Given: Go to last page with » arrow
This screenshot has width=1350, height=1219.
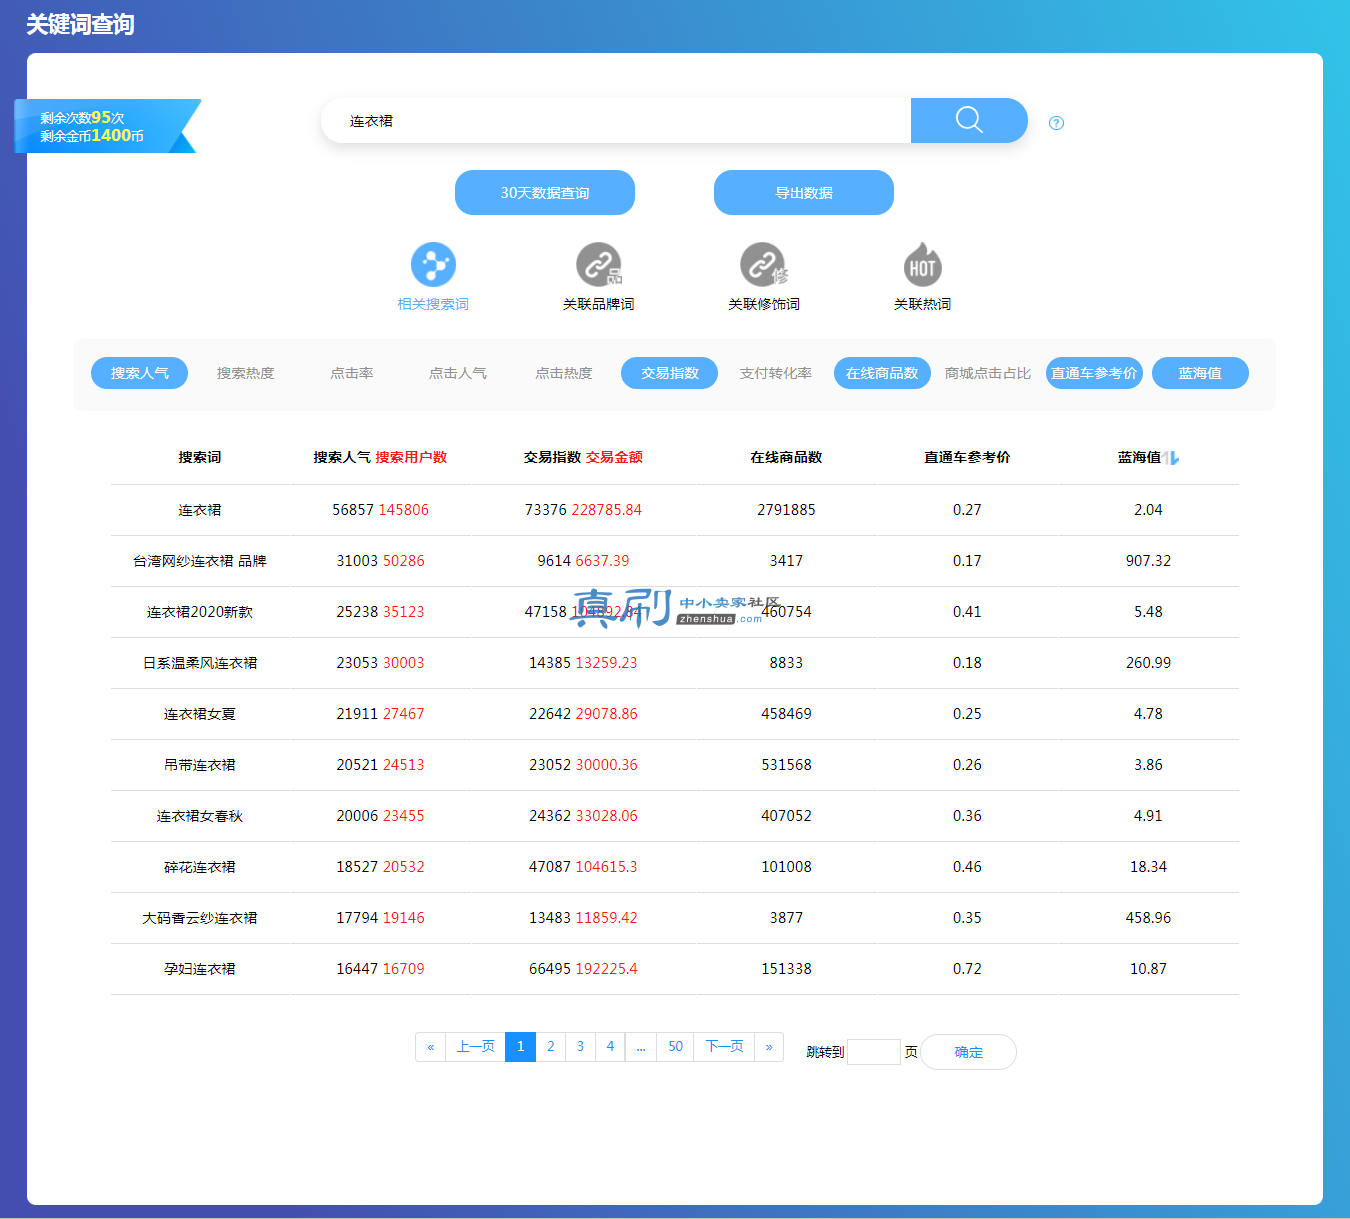Looking at the screenshot, I should coord(769,1047).
